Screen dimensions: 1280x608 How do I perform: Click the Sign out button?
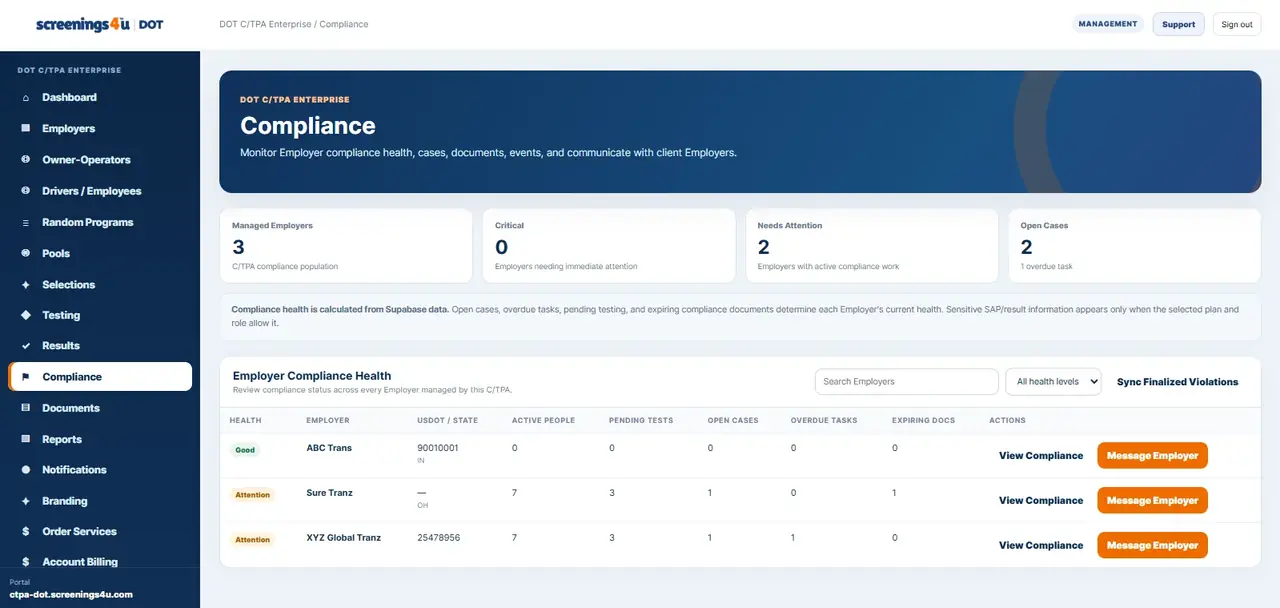[1237, 24]
